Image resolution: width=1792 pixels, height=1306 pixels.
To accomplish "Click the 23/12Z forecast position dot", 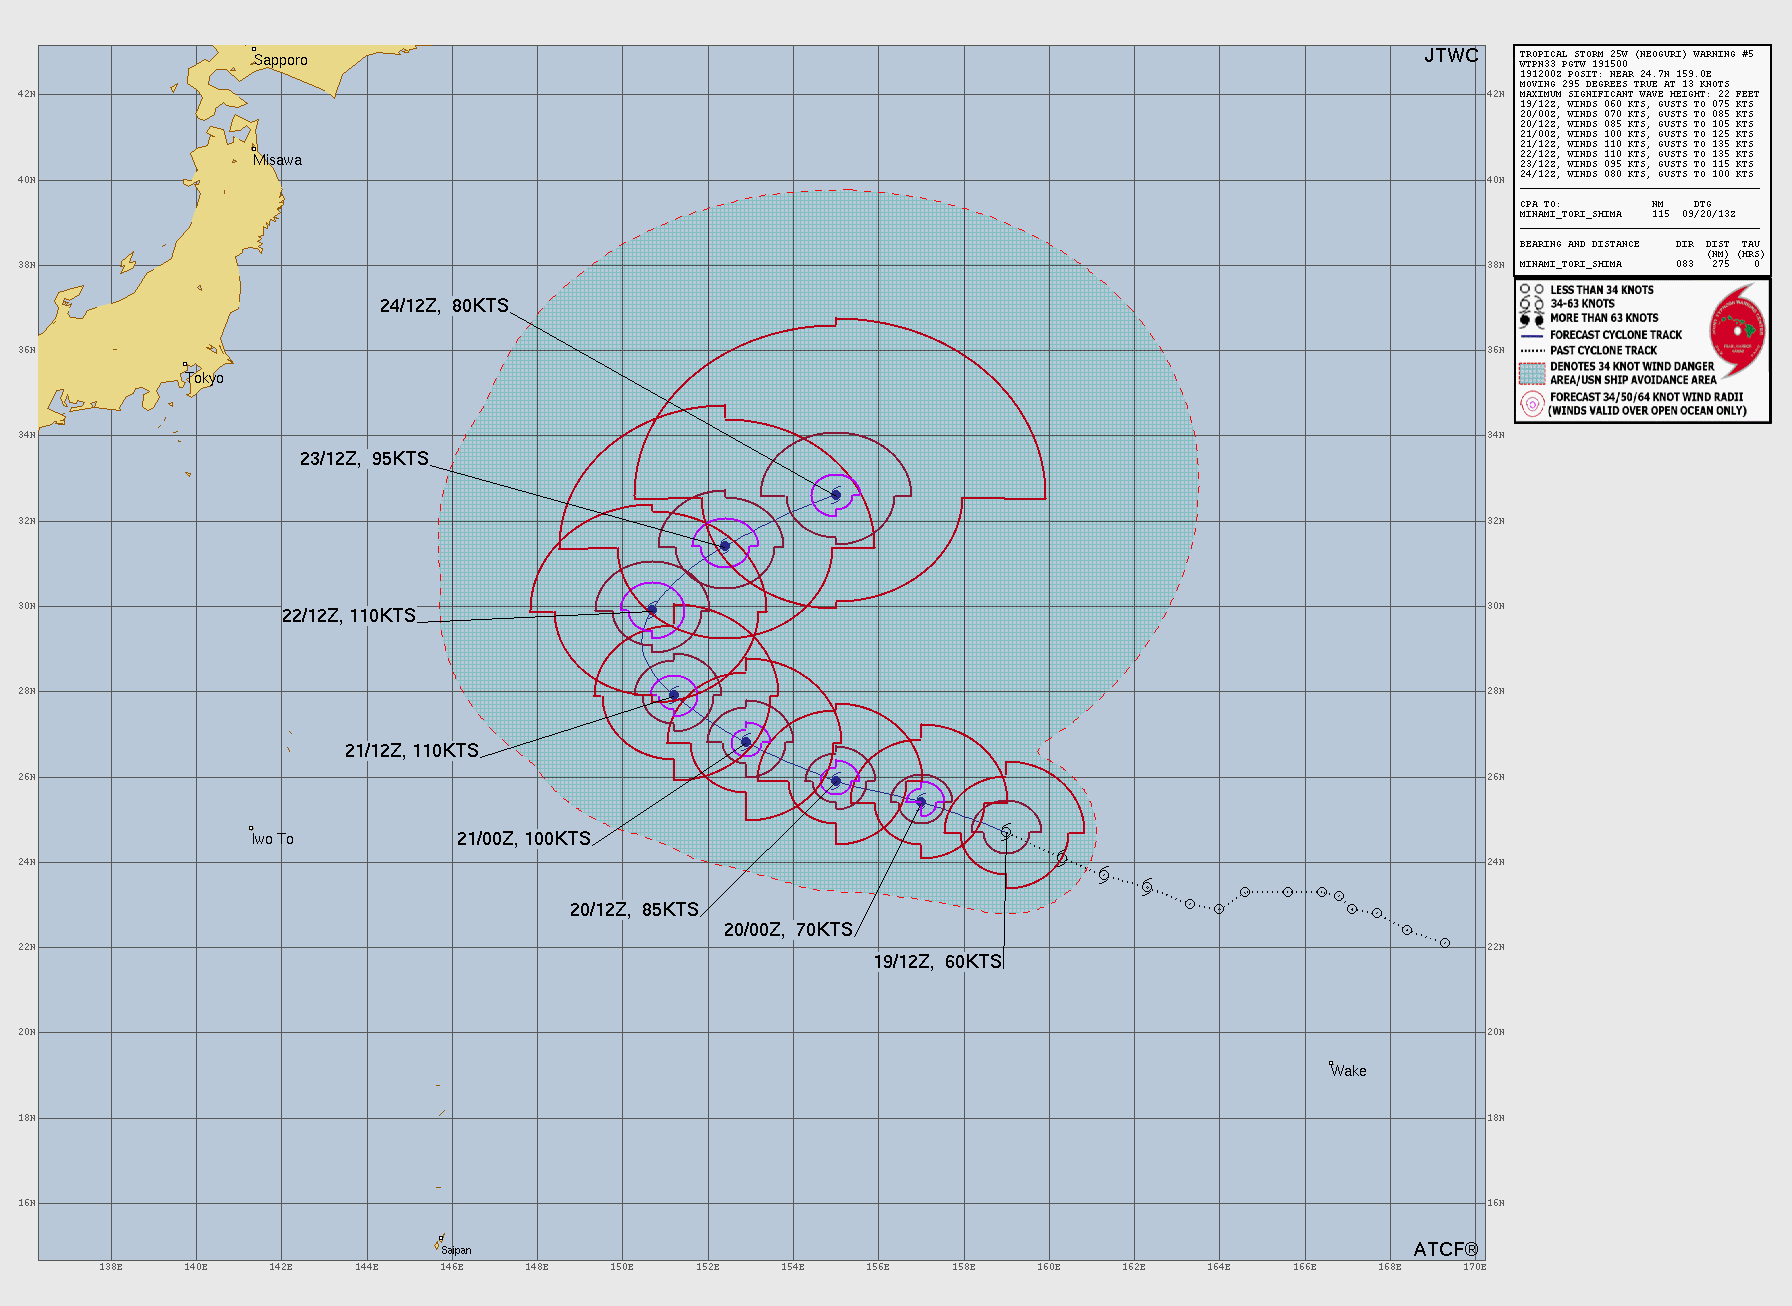I will tap(725, 546).
